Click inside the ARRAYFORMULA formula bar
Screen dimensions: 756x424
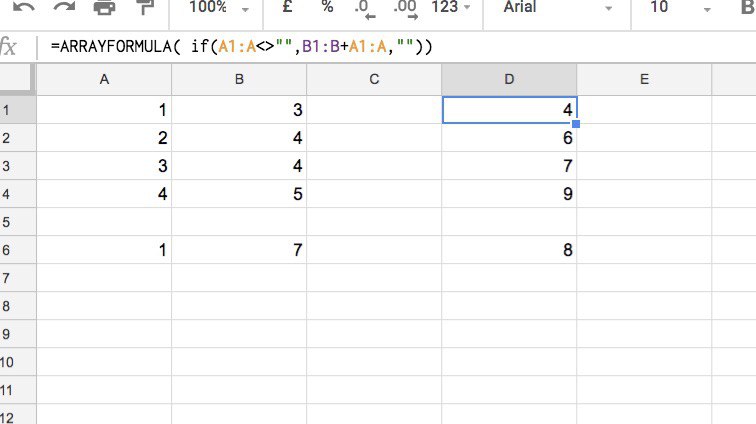(400, 47)
